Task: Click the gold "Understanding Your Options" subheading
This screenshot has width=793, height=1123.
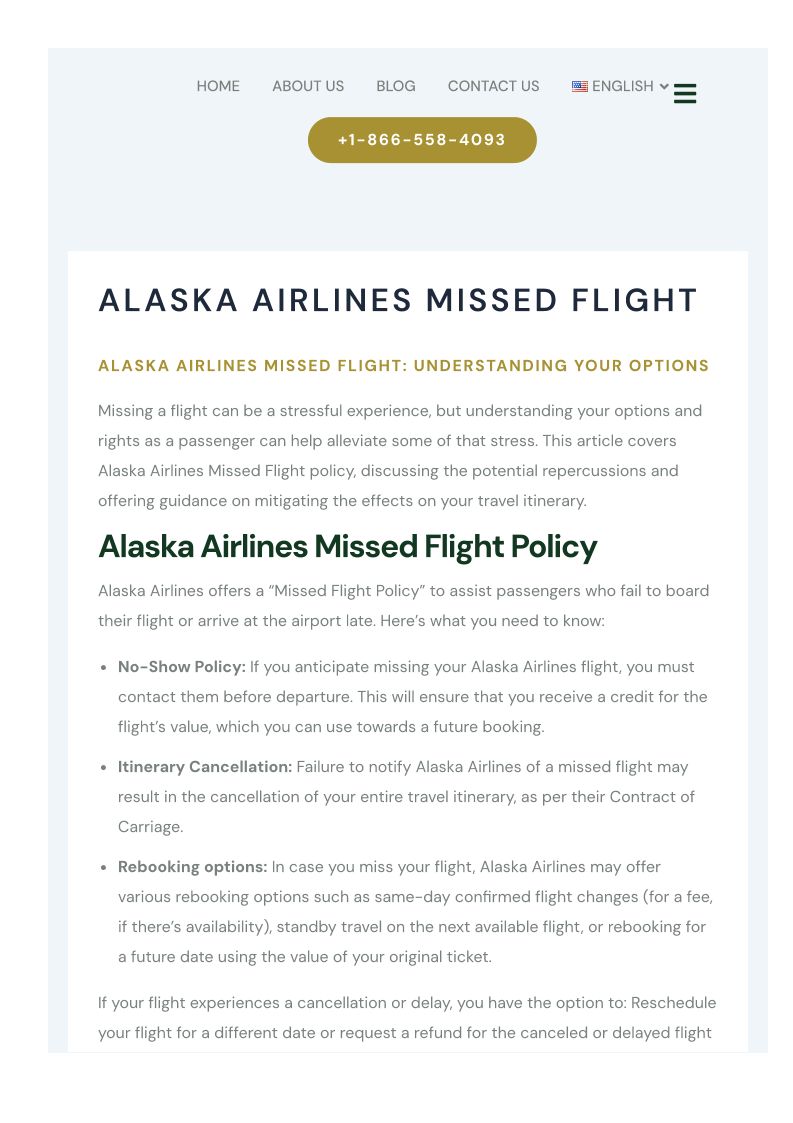Action: click(404, 366)
